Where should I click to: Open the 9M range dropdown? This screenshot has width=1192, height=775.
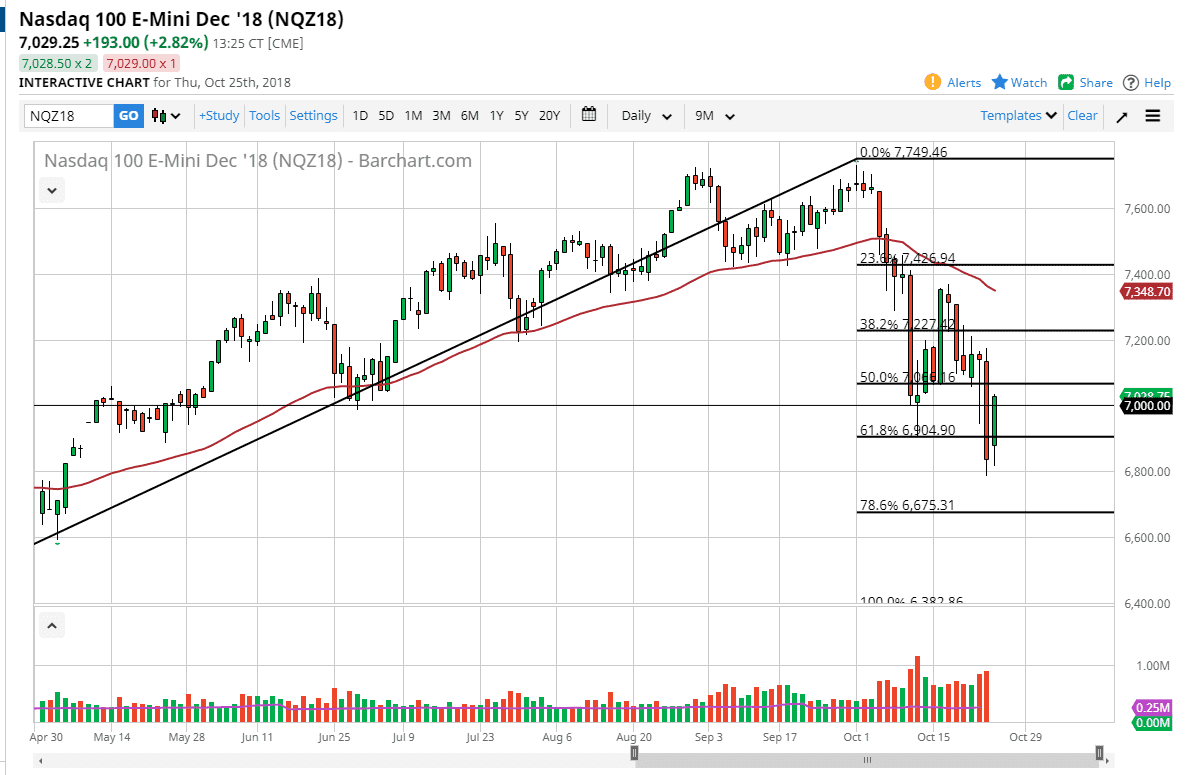click(x=714, y=116)
